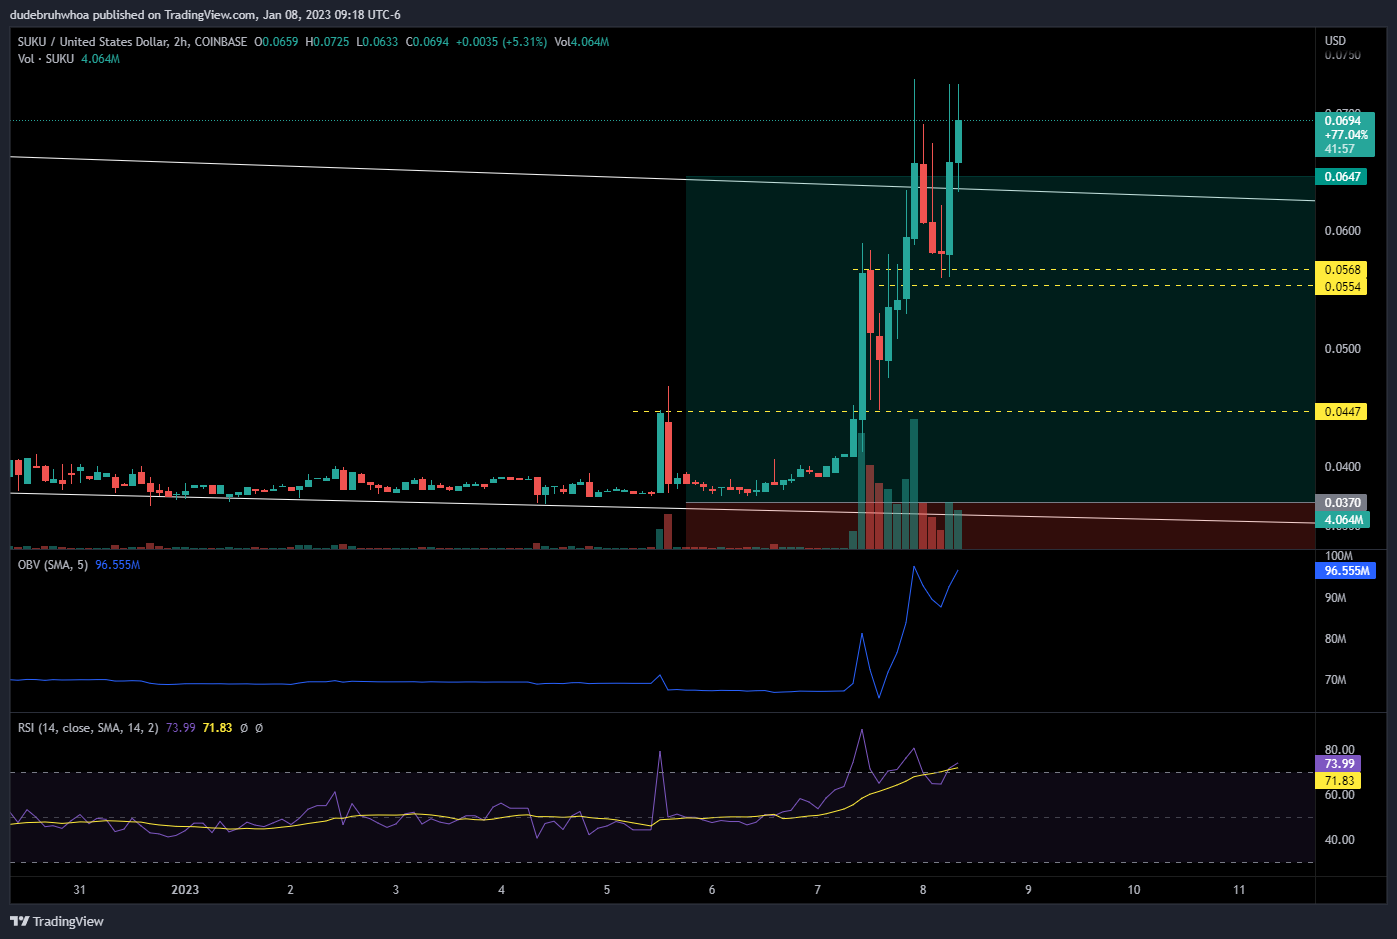Click the +0.0035 (+5.31%) change value

501,42
